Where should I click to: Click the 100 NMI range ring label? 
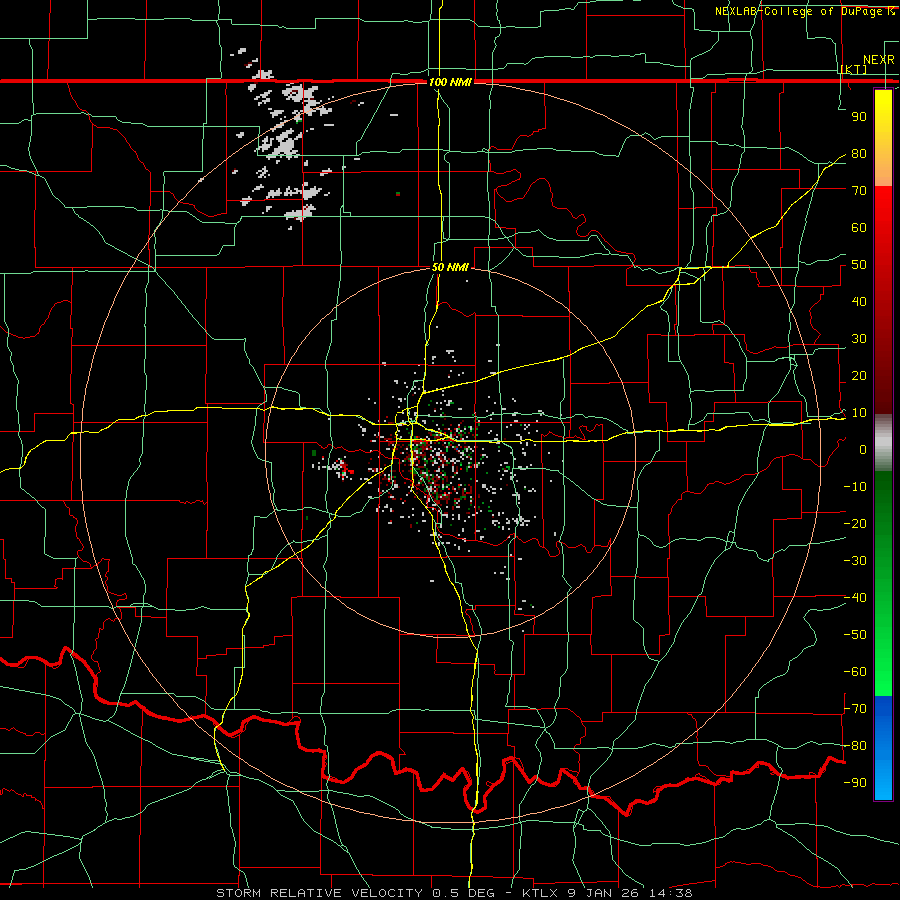(450, 82)
